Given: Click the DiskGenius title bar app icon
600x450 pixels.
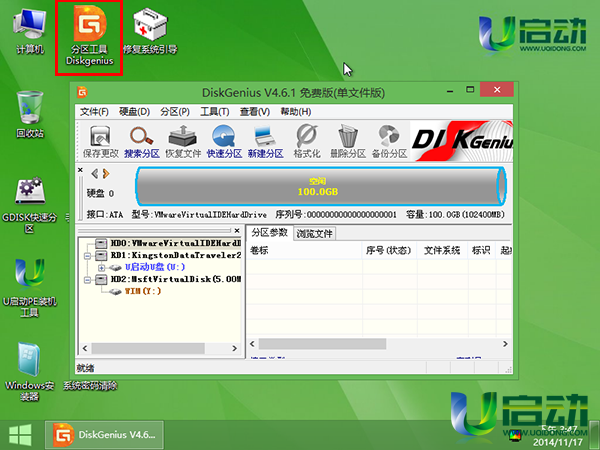Looking at the screenshot, I should [x=82, y=92].
